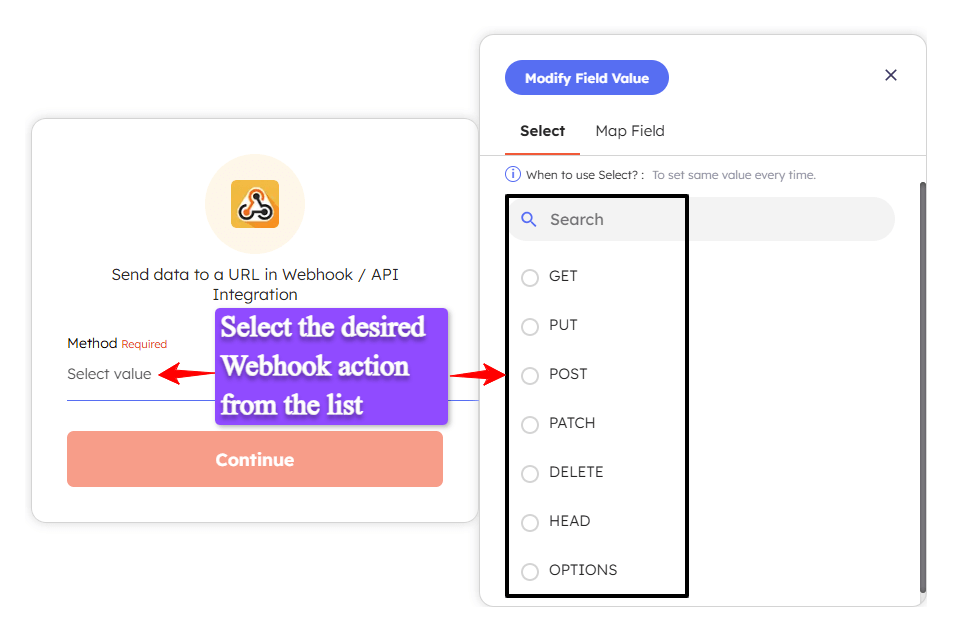Viewport: 956px width, 637px height.
Task: Pick the HEAD method from the list
Action: pyautogui.click(x=529, y=522)
